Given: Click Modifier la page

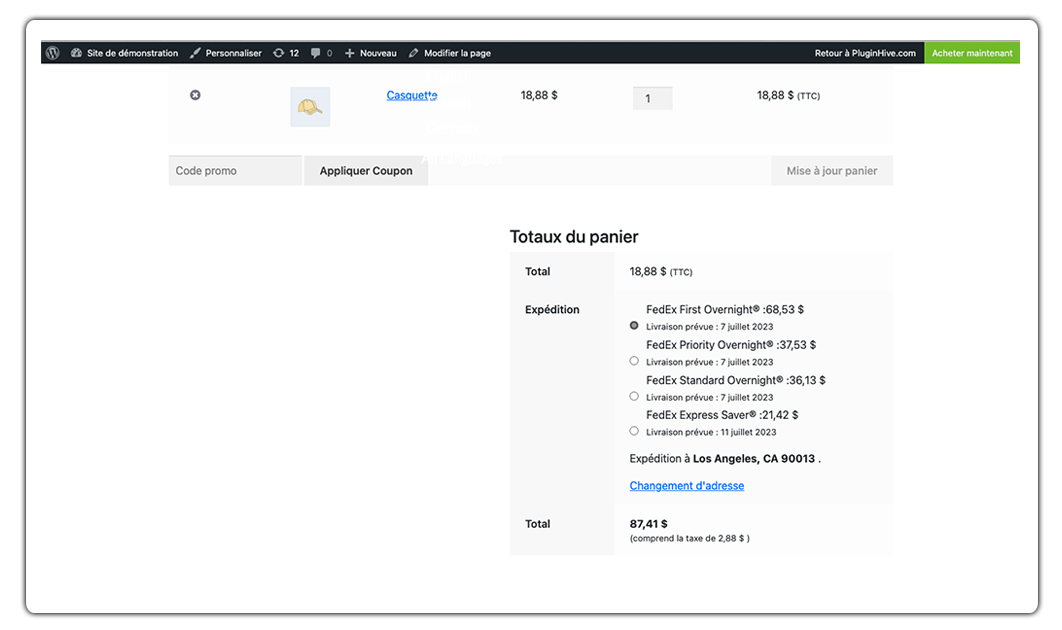Looking at the screenshot, I should (457, 53).
